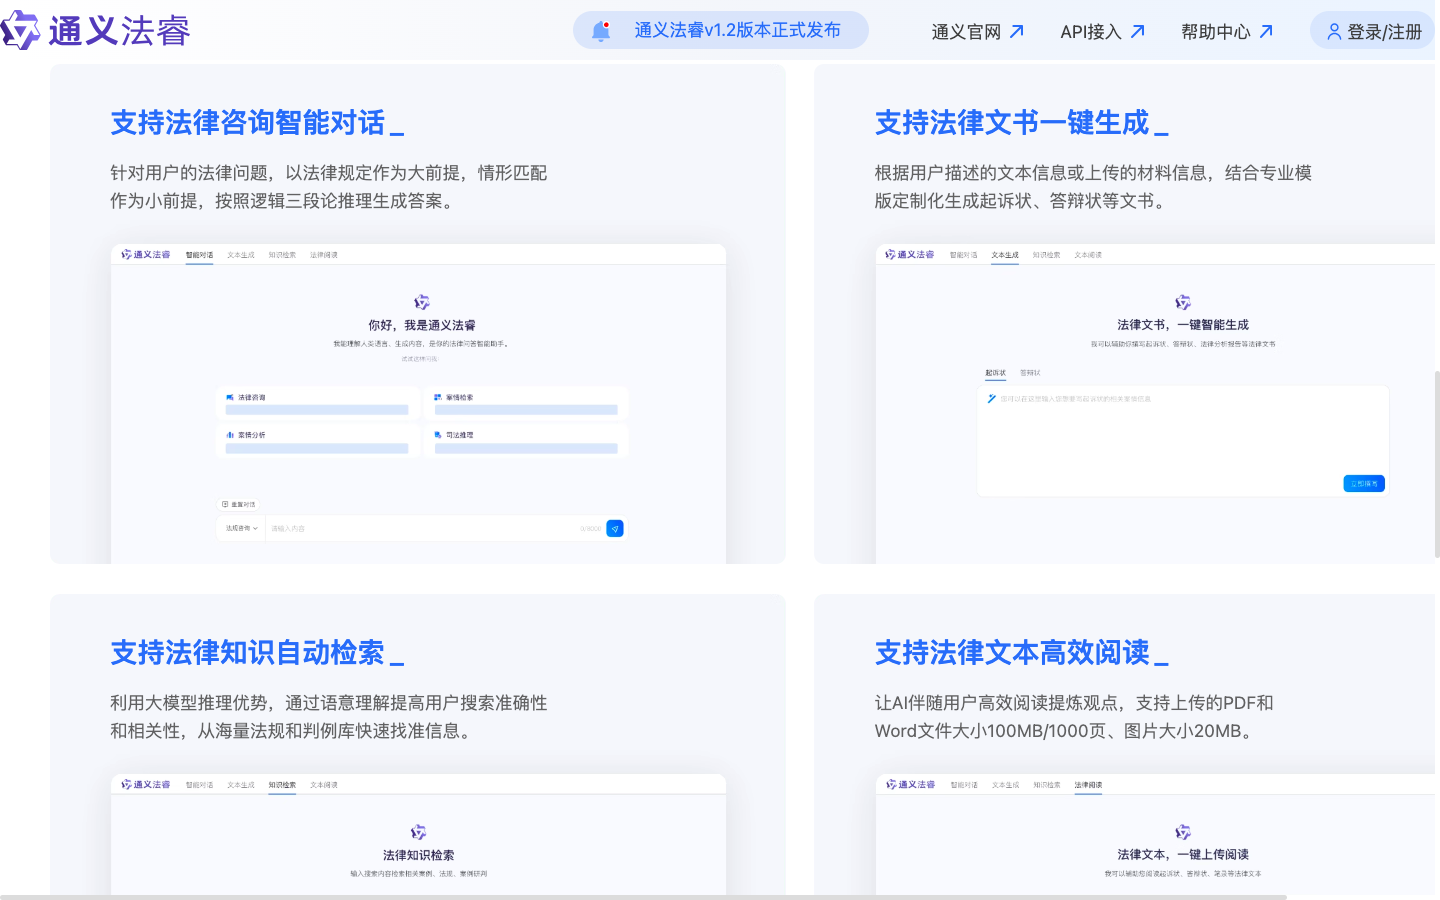The height and width of the screenshot is (900, 1440).
Task: Click the 登录/注册 button
Action: (1374, 32)
